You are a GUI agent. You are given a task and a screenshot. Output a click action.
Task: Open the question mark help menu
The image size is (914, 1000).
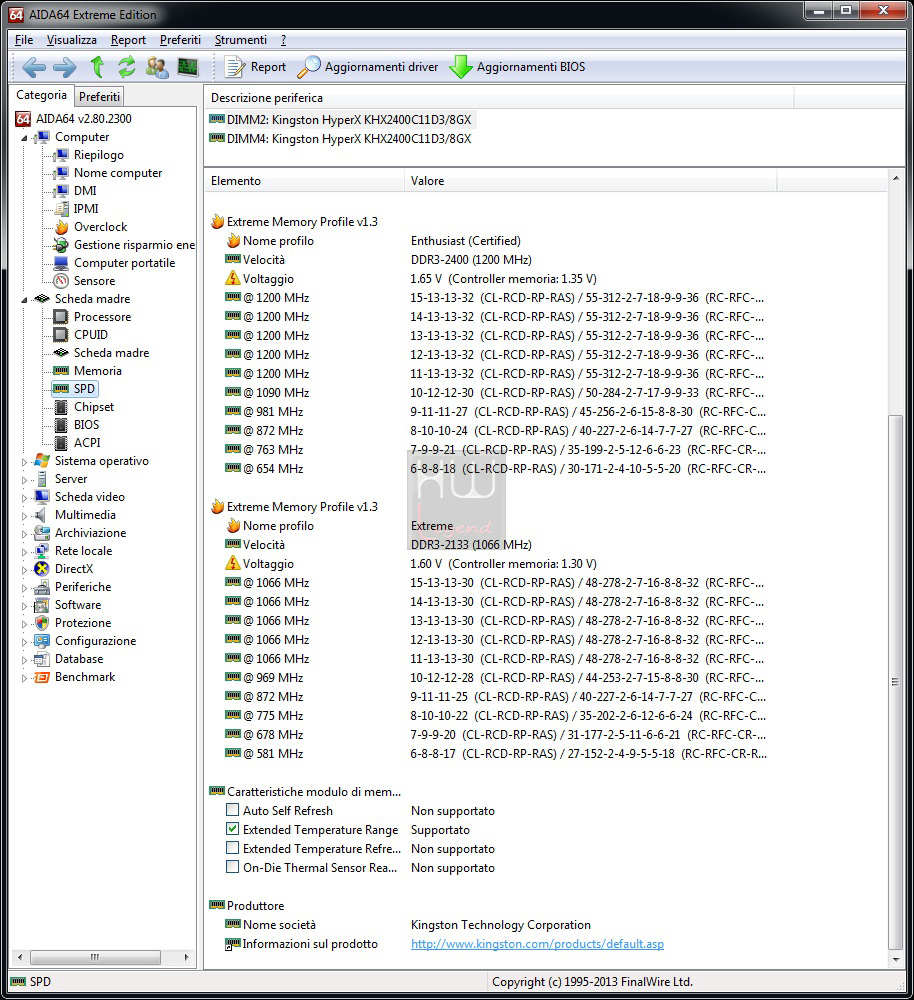pyautogui.click(x=283, y=40)
